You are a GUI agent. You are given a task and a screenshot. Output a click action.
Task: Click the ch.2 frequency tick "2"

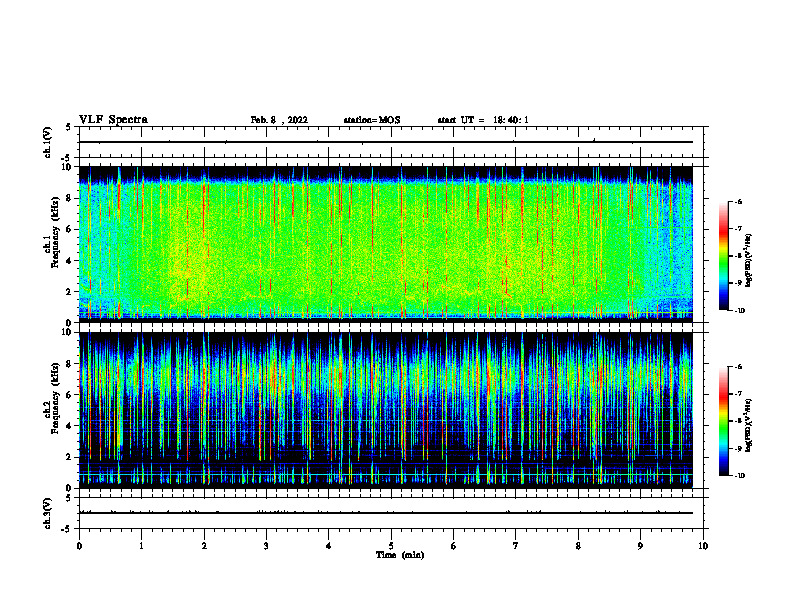pos(70,457)
